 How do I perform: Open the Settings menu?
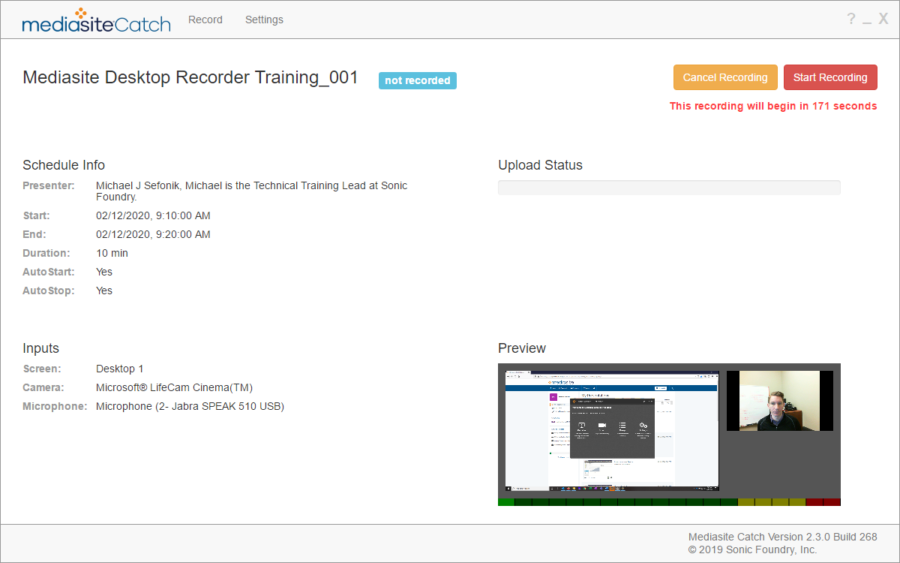coord(264,20)
